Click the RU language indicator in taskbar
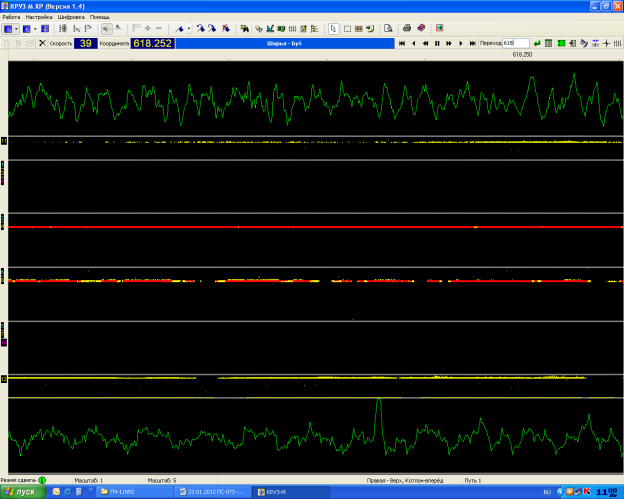This screenshot has height=499, width=624. pyautogui.click(x=546, y=492)
